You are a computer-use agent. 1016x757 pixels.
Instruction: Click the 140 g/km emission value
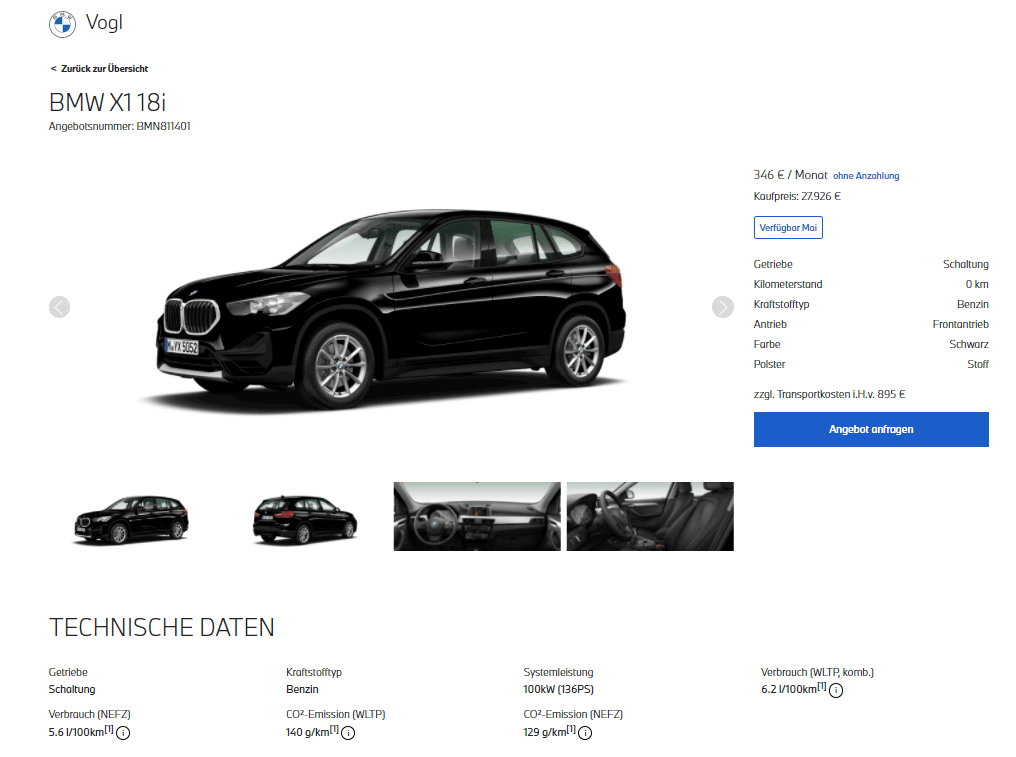point(308,732)
